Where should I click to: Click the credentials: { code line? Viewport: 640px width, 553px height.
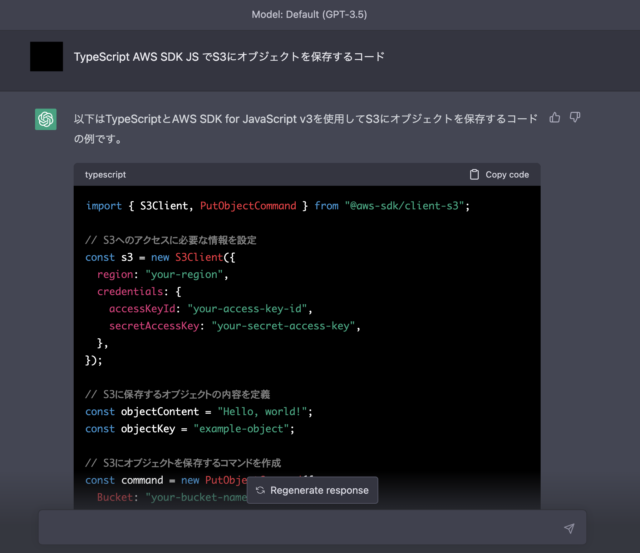point(139,291)
